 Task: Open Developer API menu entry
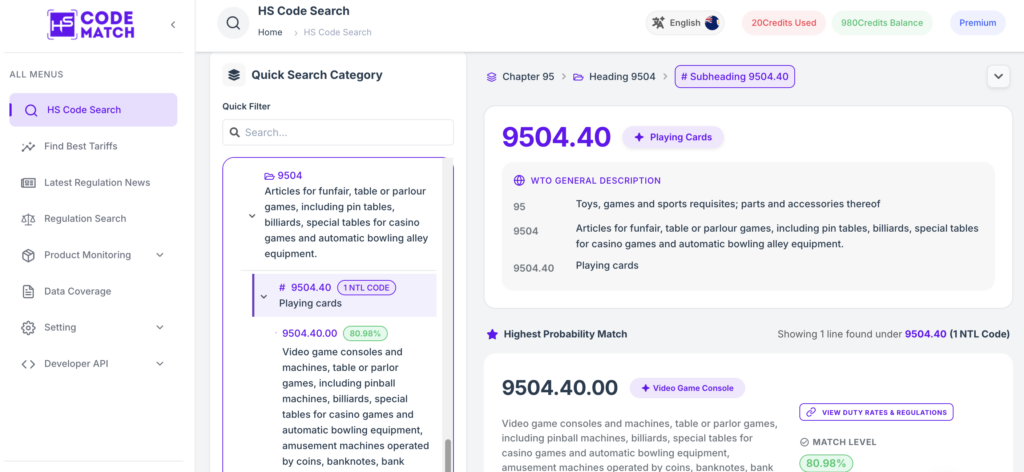pos(76,364)
